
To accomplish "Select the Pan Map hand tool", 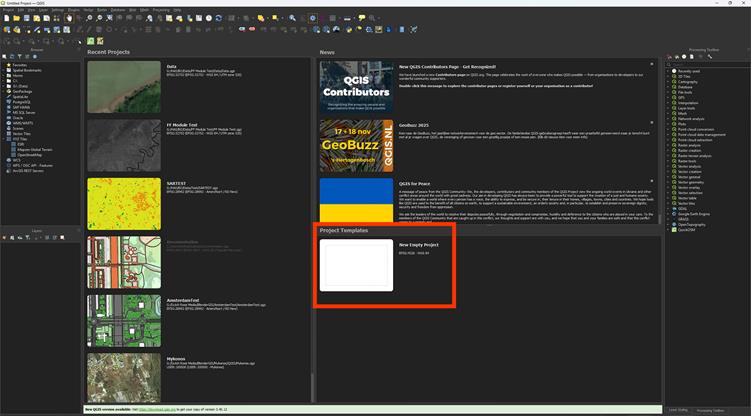I will pyautogui.click(x=69, y=18).
